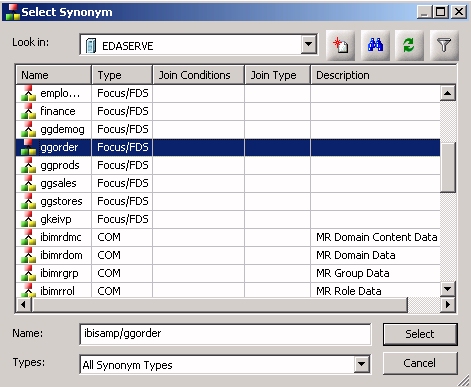471x387 pixels.
Task: Click the Join Type column header
Action: [277, 75]
